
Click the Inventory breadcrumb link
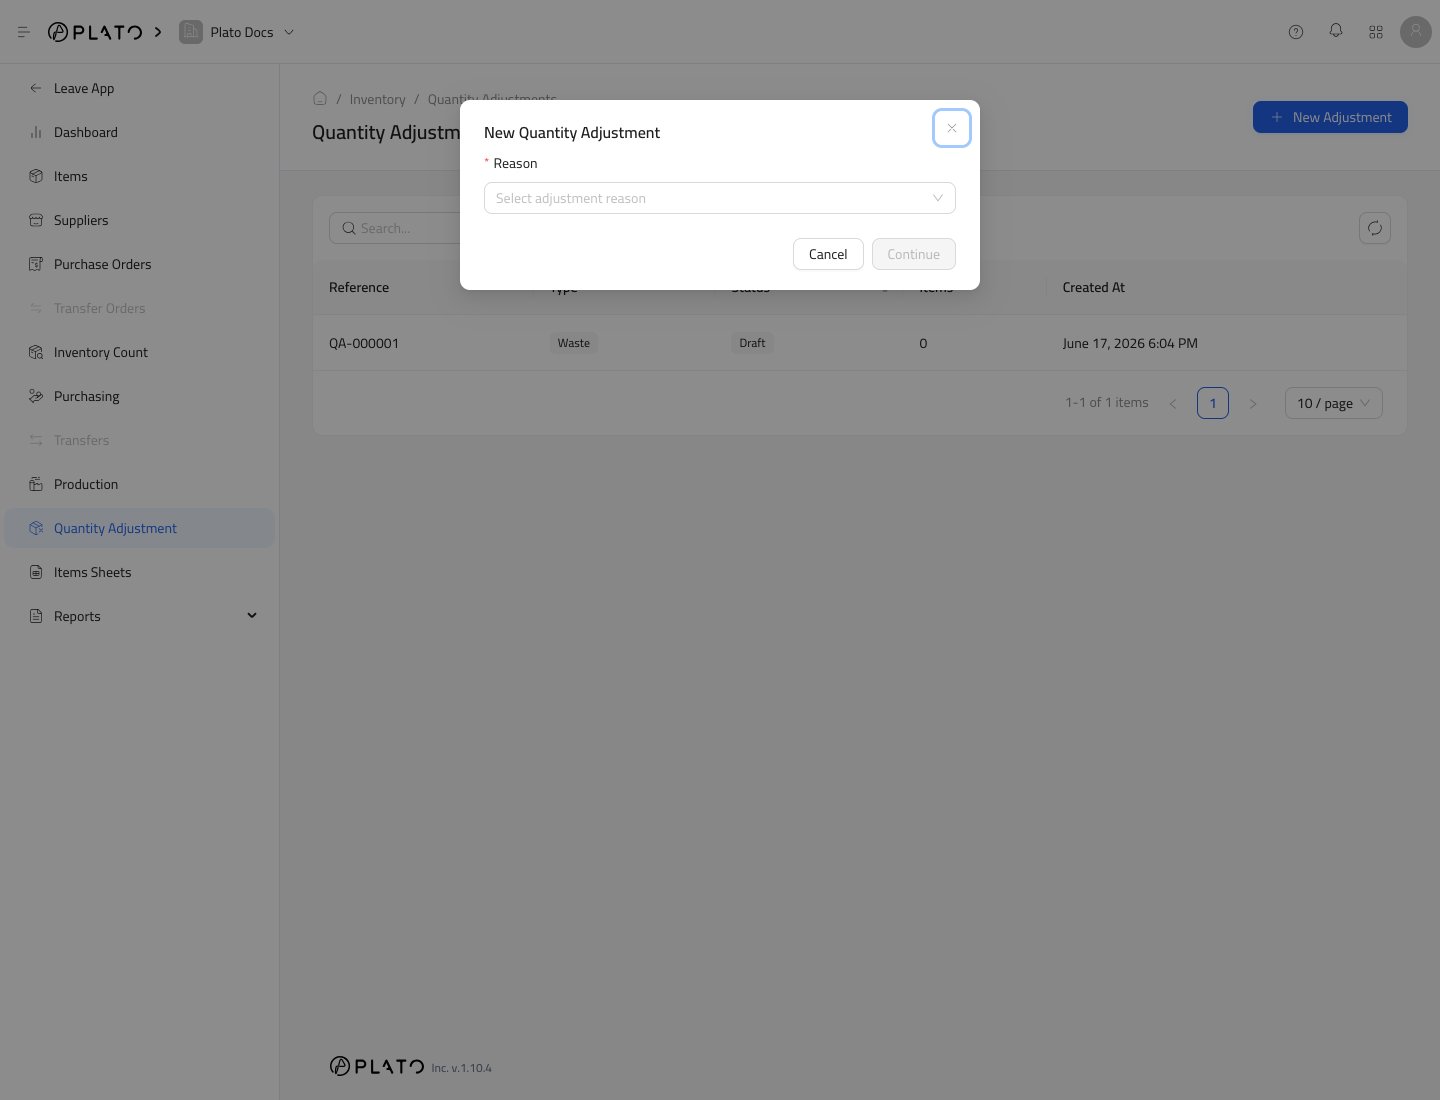(x=377, y=99)
